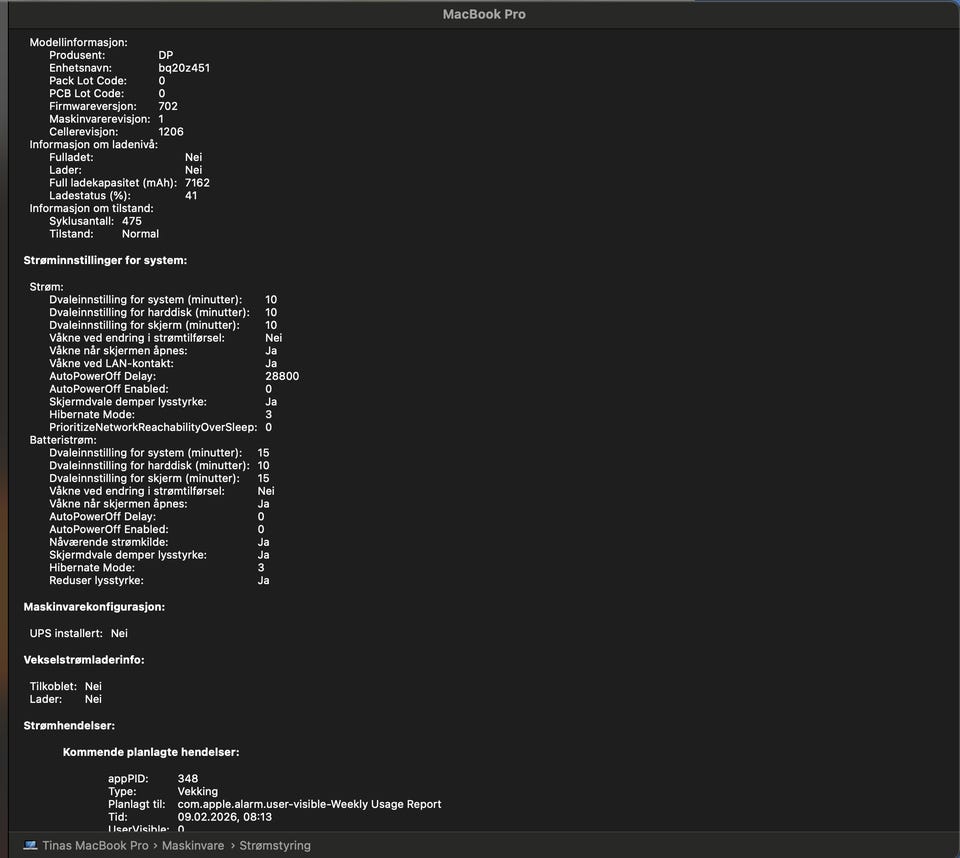Click PrioritizeNetworkReachabilityOverSleep label
This screenshot has height=858, width=960.
point(153,427)
